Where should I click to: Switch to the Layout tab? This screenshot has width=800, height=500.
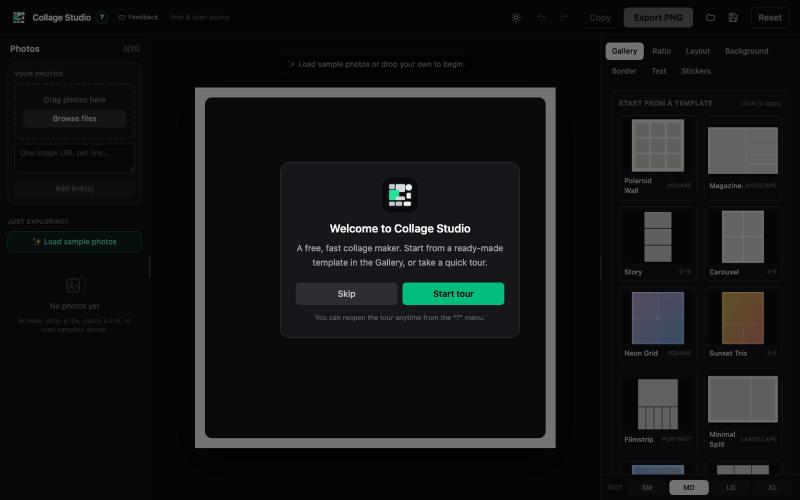697,51
